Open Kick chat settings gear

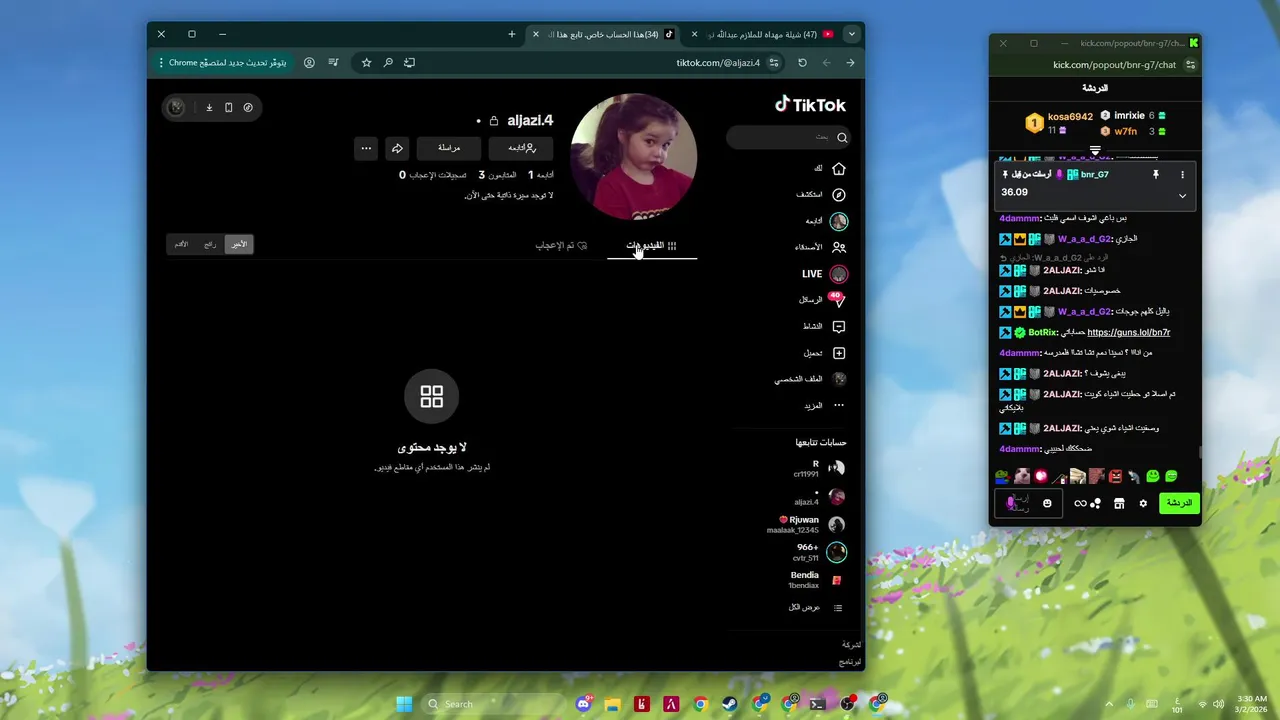[1143, 503]
